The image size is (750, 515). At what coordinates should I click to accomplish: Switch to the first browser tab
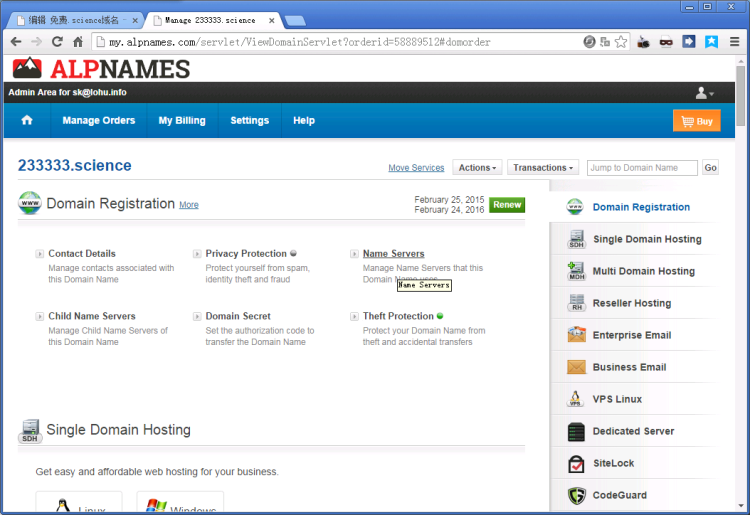[76, 20]
